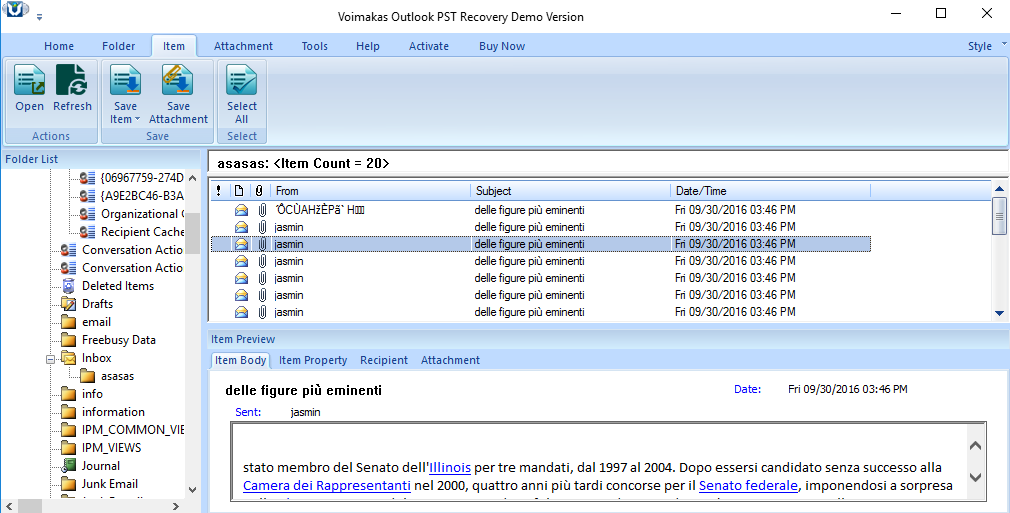Maximize the PST Recovery window

941,14
